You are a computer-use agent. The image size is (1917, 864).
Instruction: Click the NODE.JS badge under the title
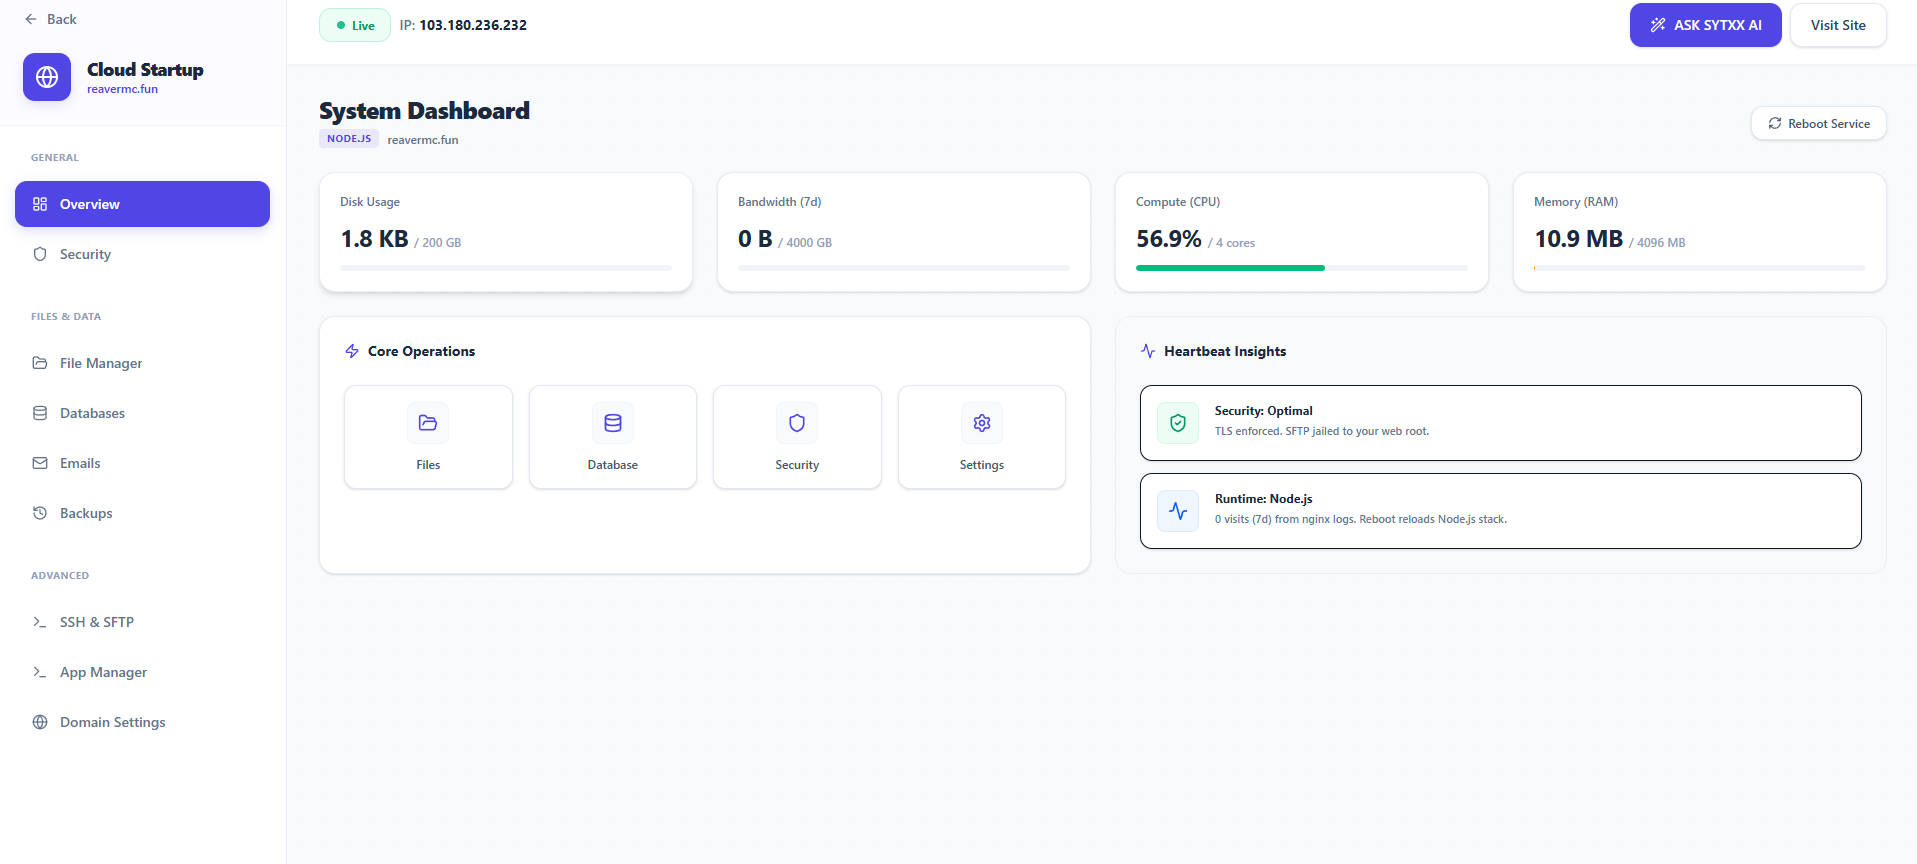point(349,139)
